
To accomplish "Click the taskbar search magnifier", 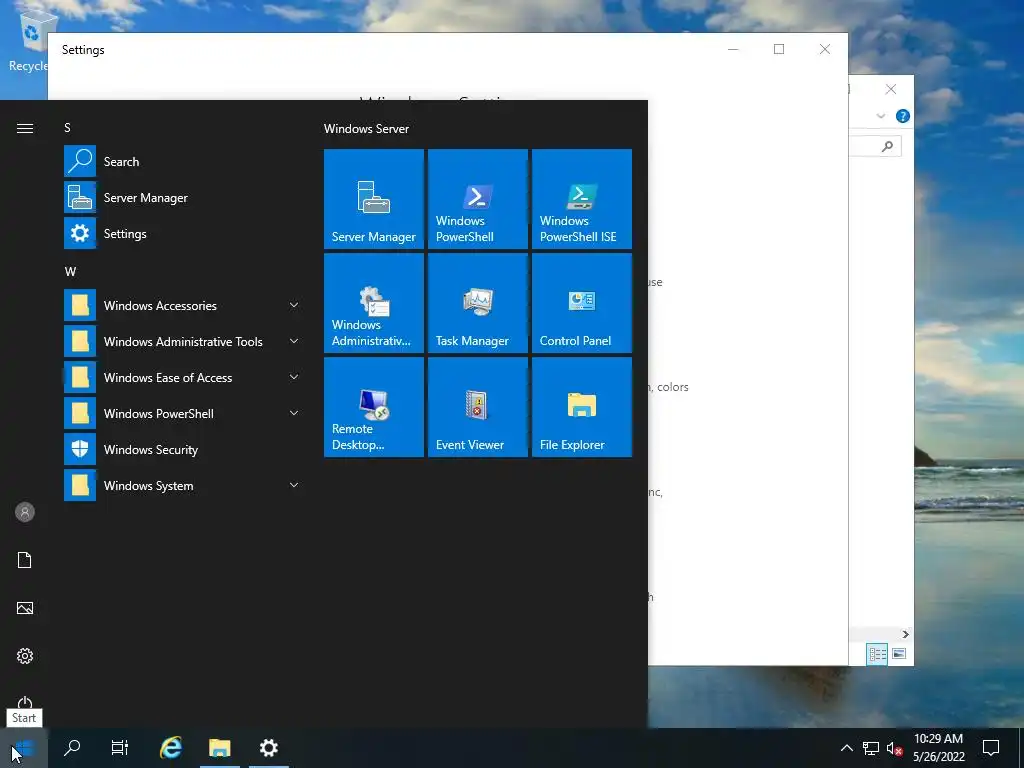I will click(72, 748).
